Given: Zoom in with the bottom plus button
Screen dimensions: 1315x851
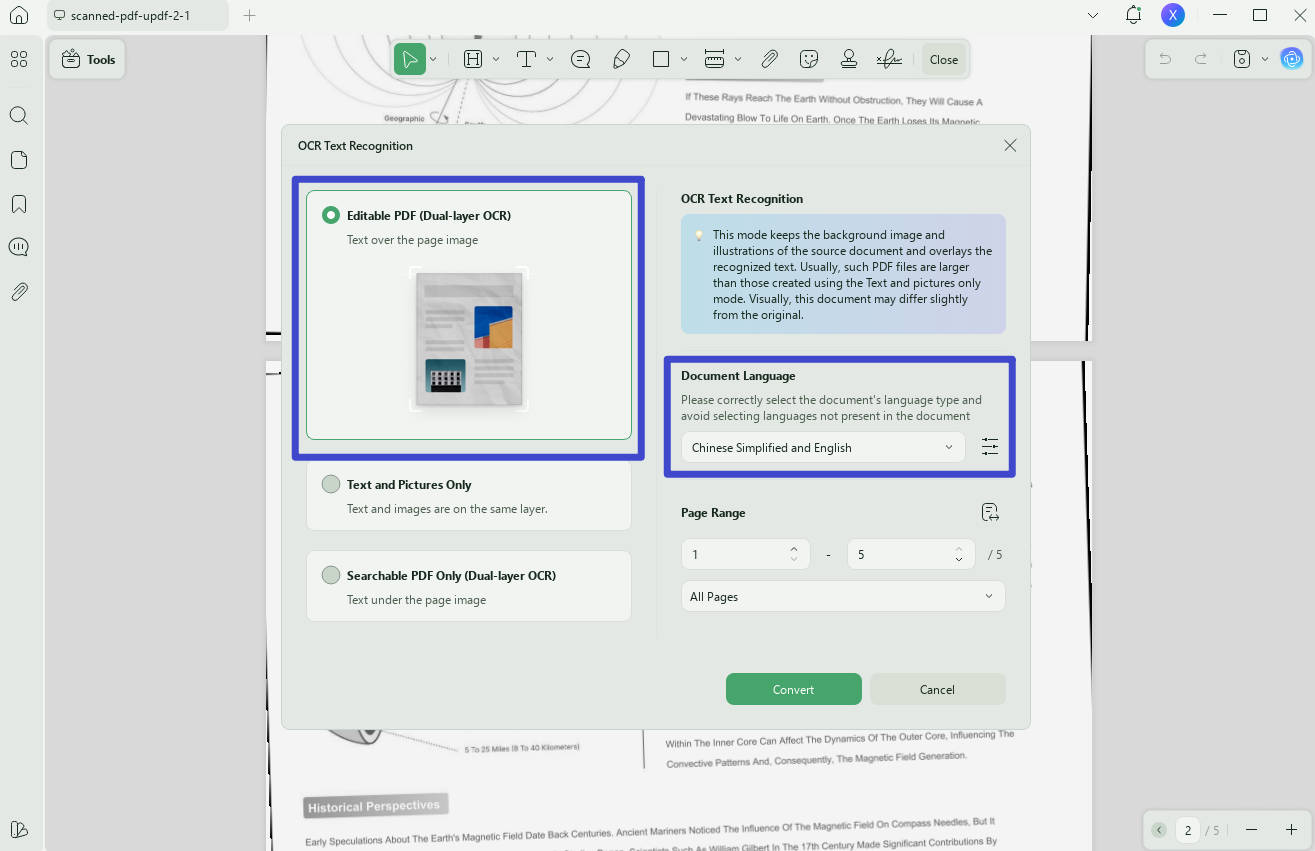Looking at the screenshot, I should (x=1291, y=830).
